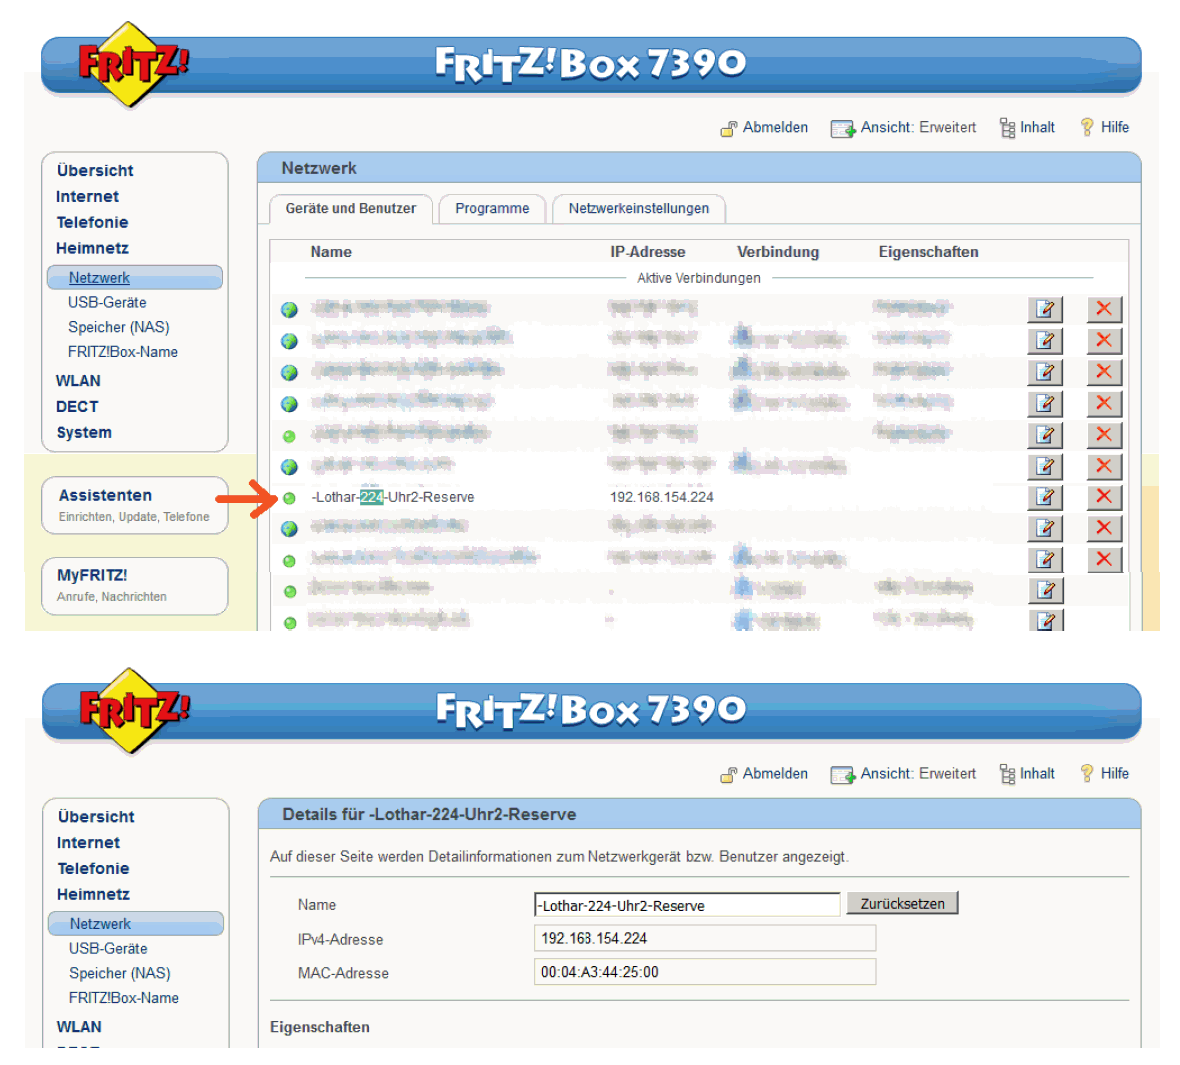Open Inhalt sitemap on Details page

click(1027, 774)
